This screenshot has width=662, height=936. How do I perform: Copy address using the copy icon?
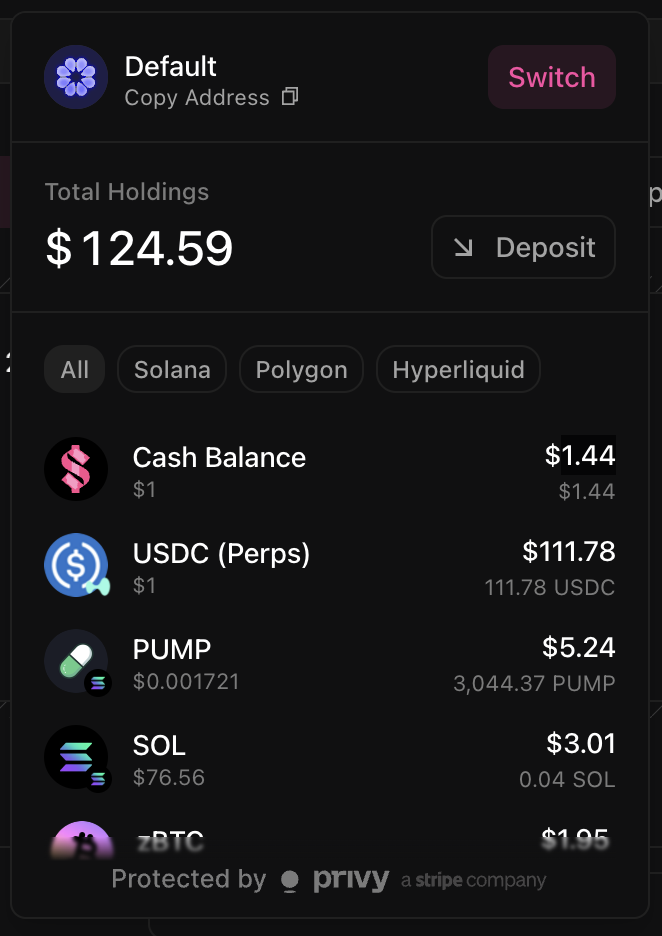pyautogui.click(x=290, y=97)
